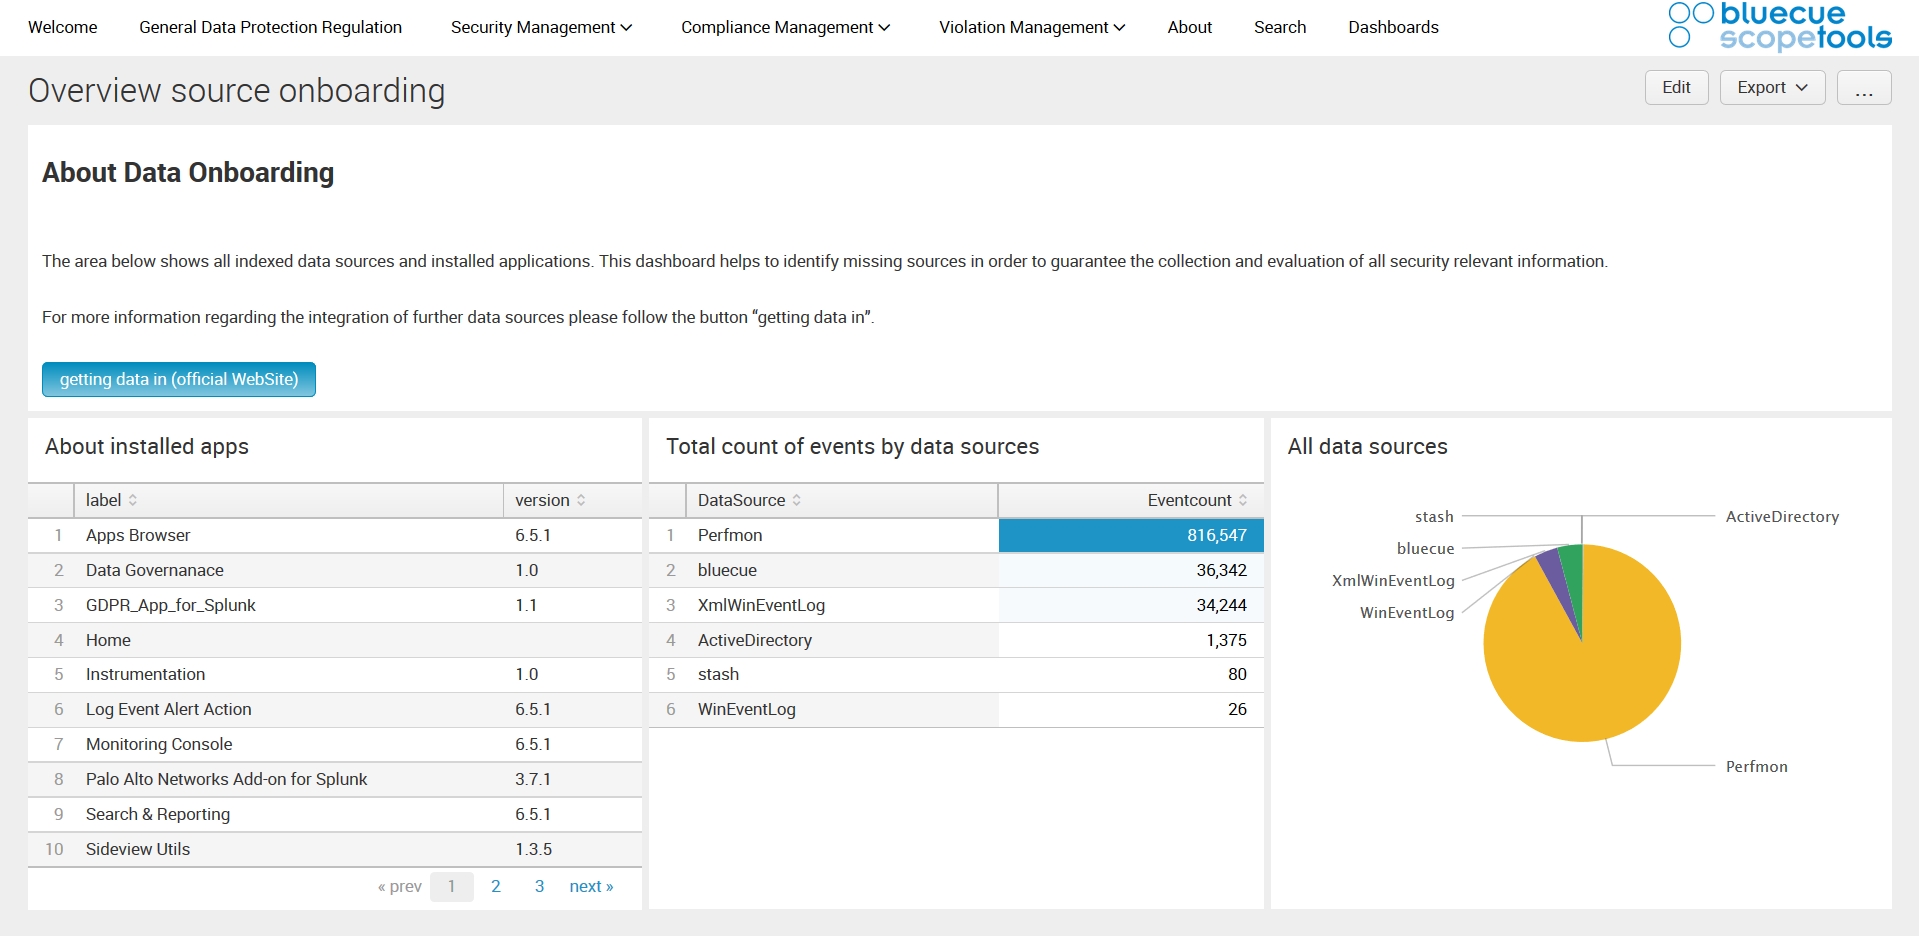Viewport: 1919px width, 936px height.
Task: Click the next » pagination link
Action: [591, 886]
